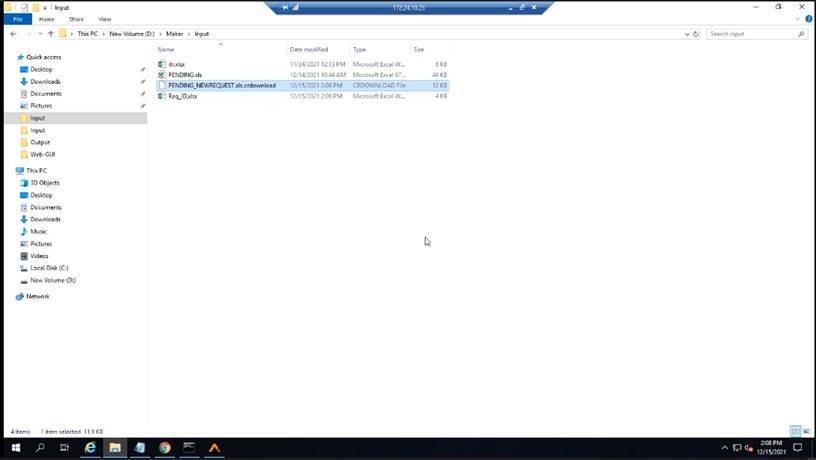Open Google Chrome from the taskbar
This screenshot has width=816, height=460.
click(x=164, y=448)
